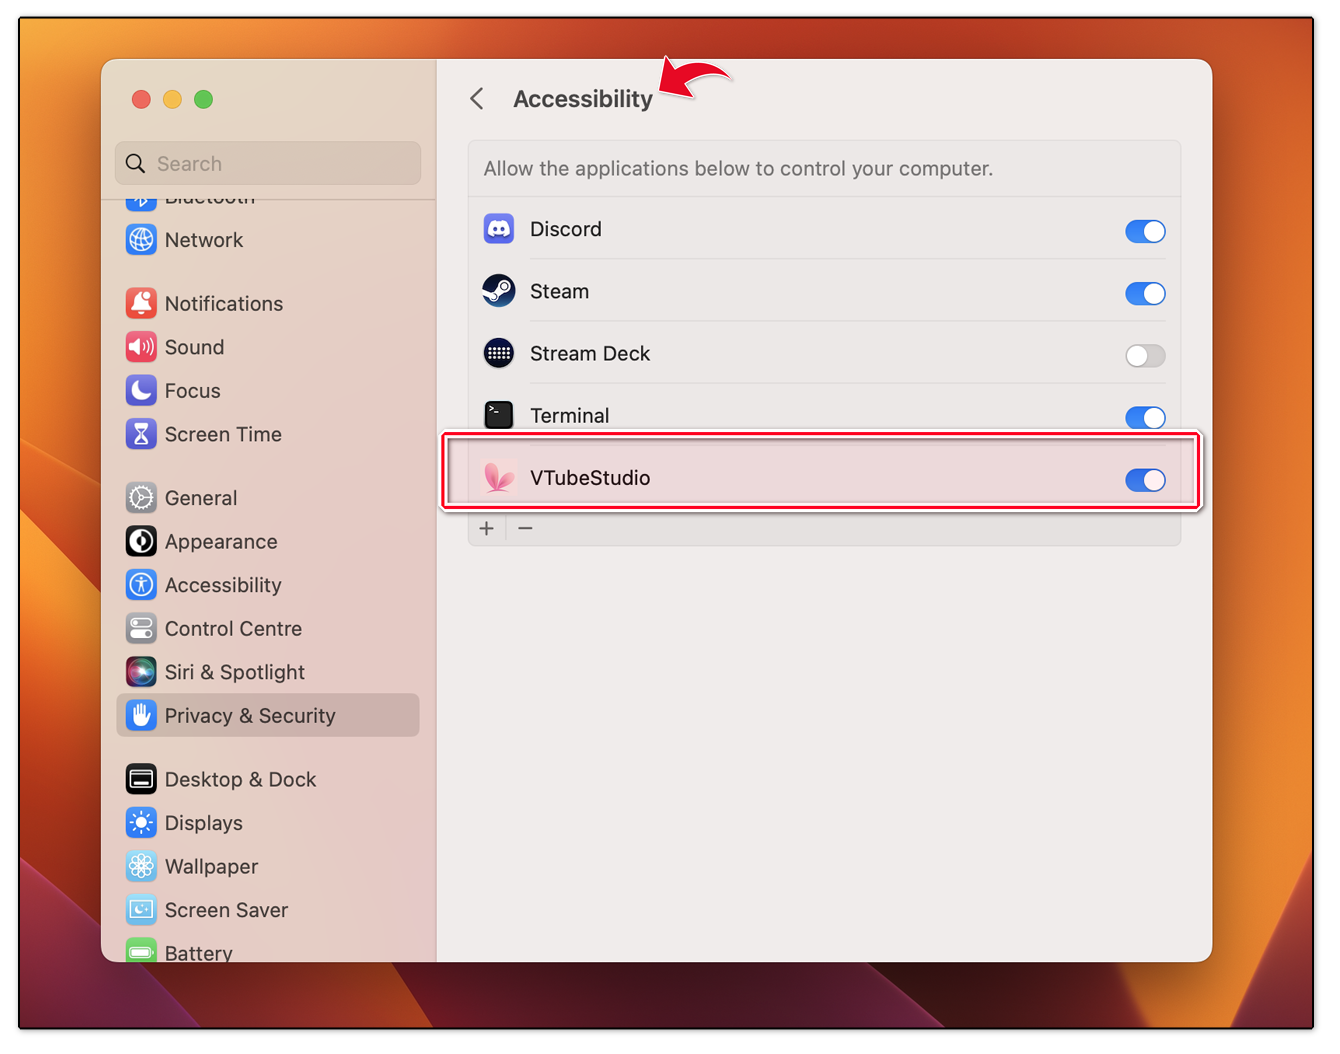Select Control Centre in sidebar
Screen dimensions: 1340x1054
click(267, 628)
